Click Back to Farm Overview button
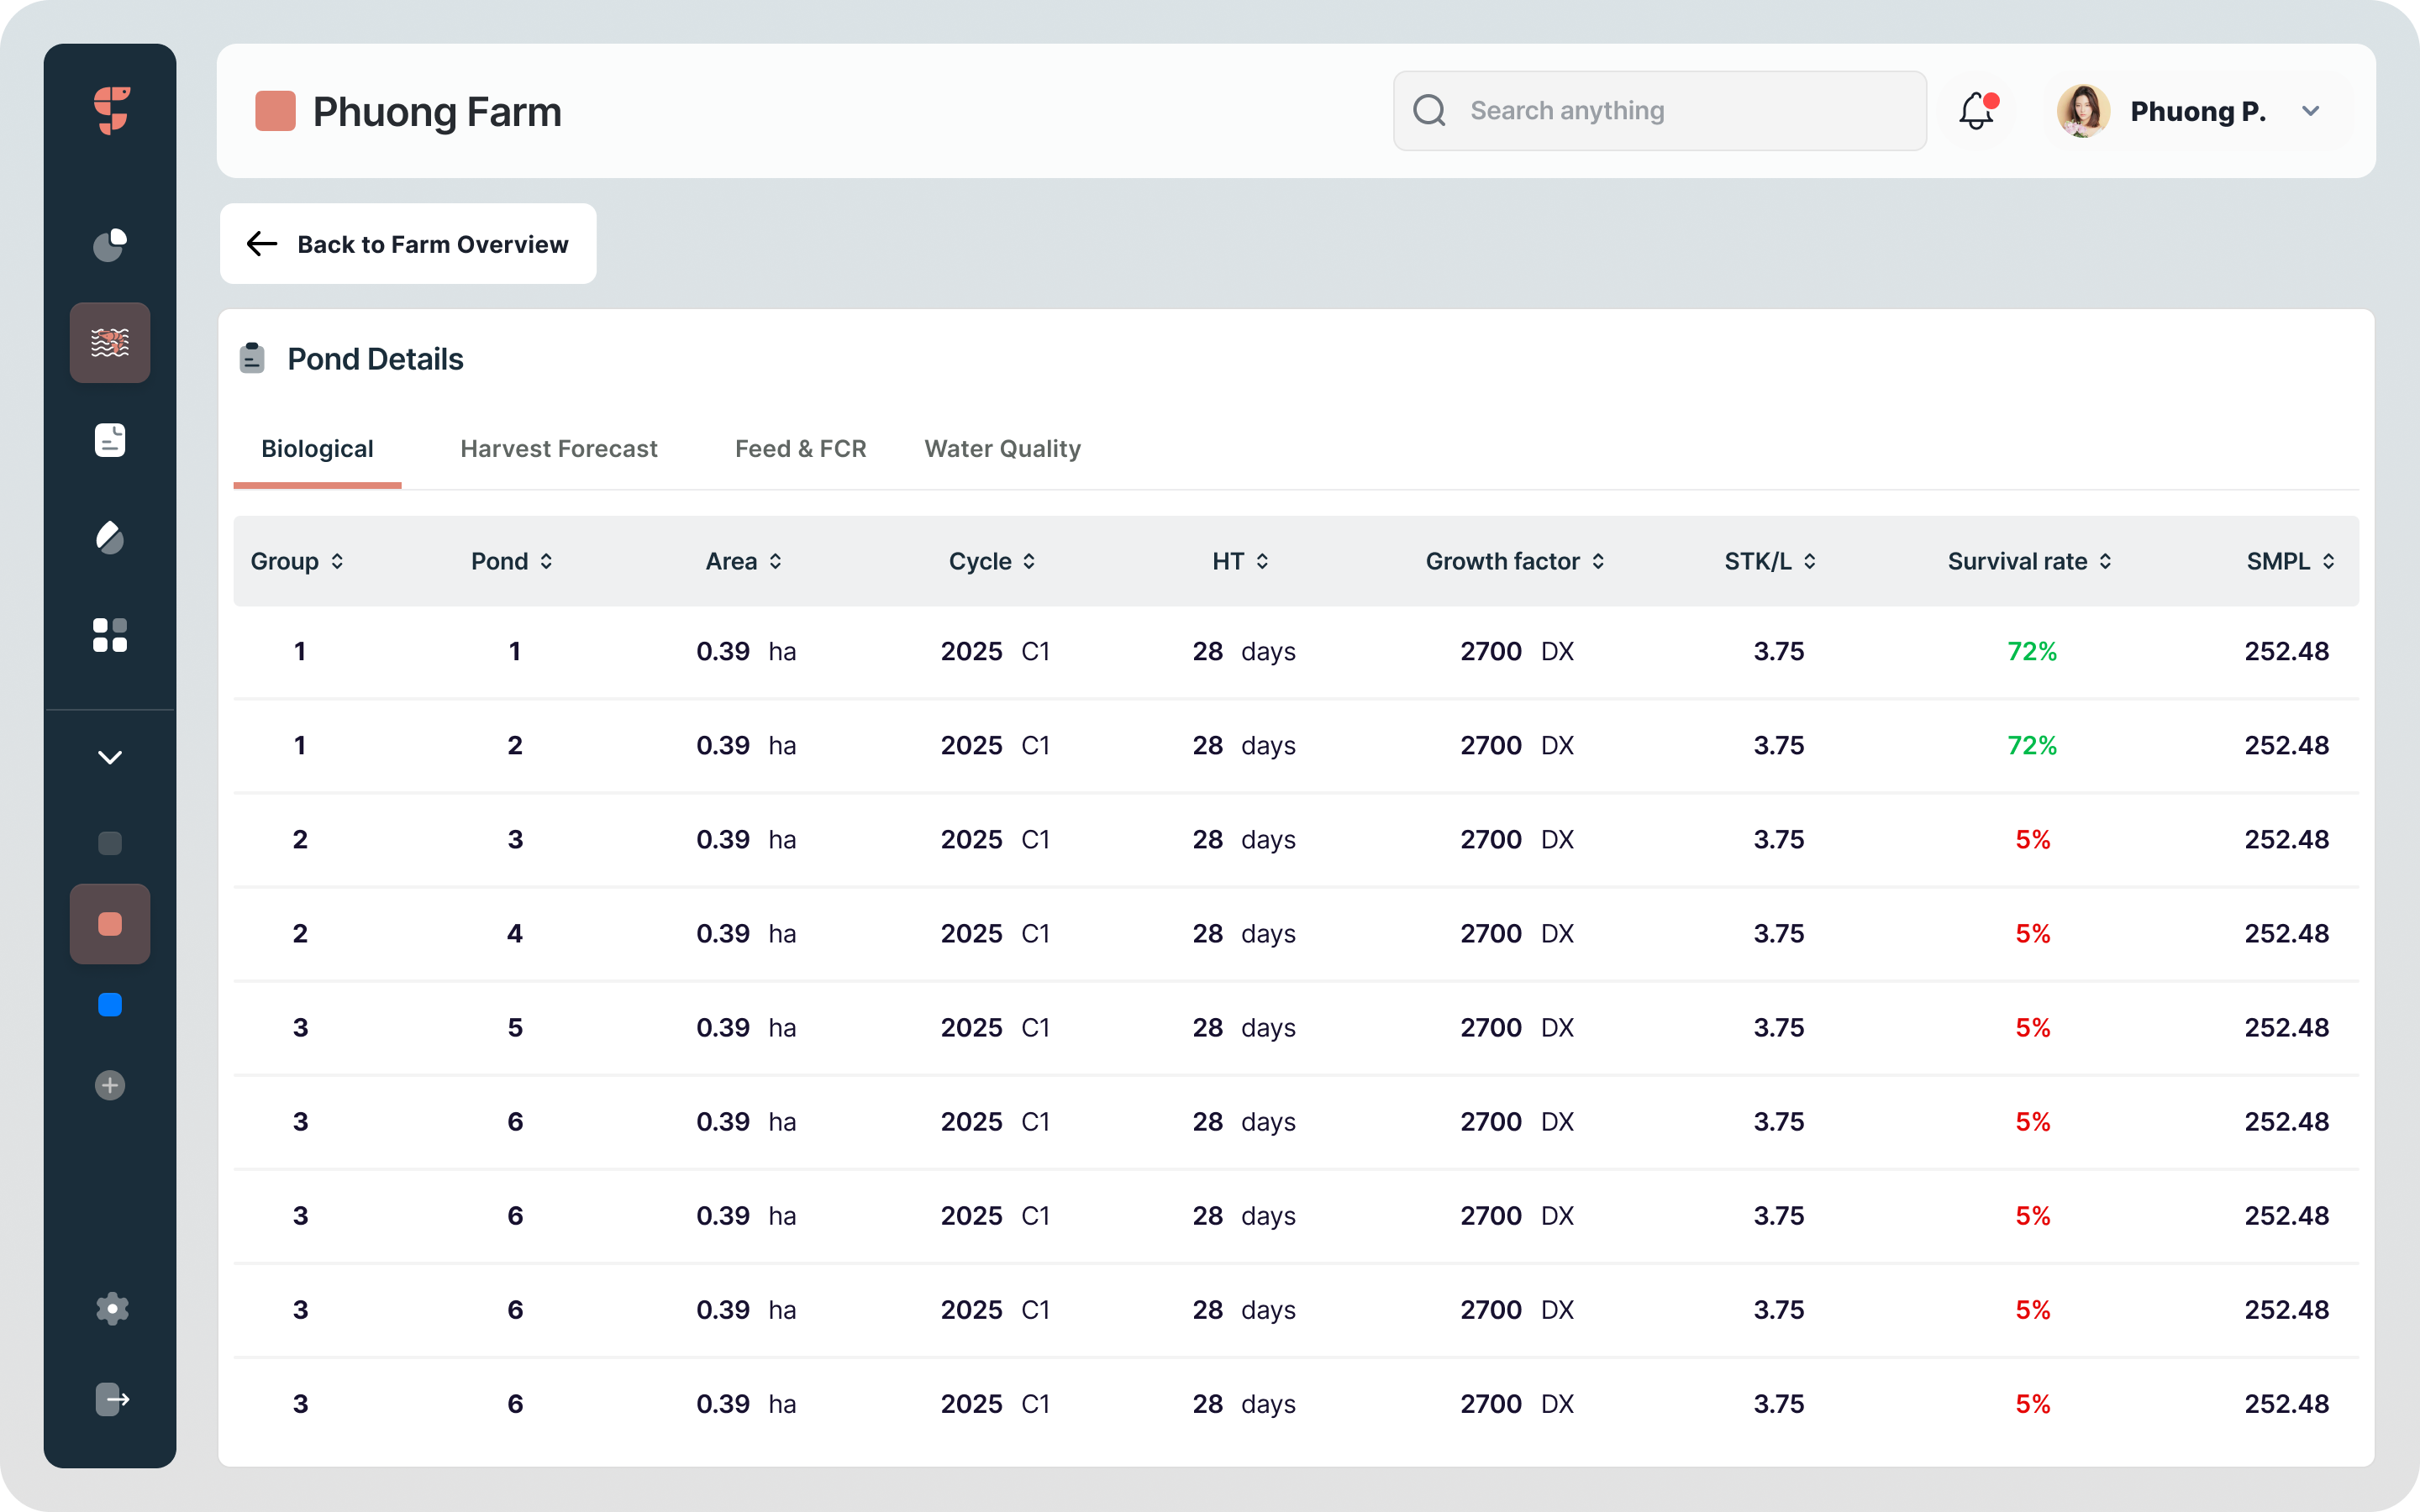This screenshot has height=1512, width=2420. click(x=408, y=244)
